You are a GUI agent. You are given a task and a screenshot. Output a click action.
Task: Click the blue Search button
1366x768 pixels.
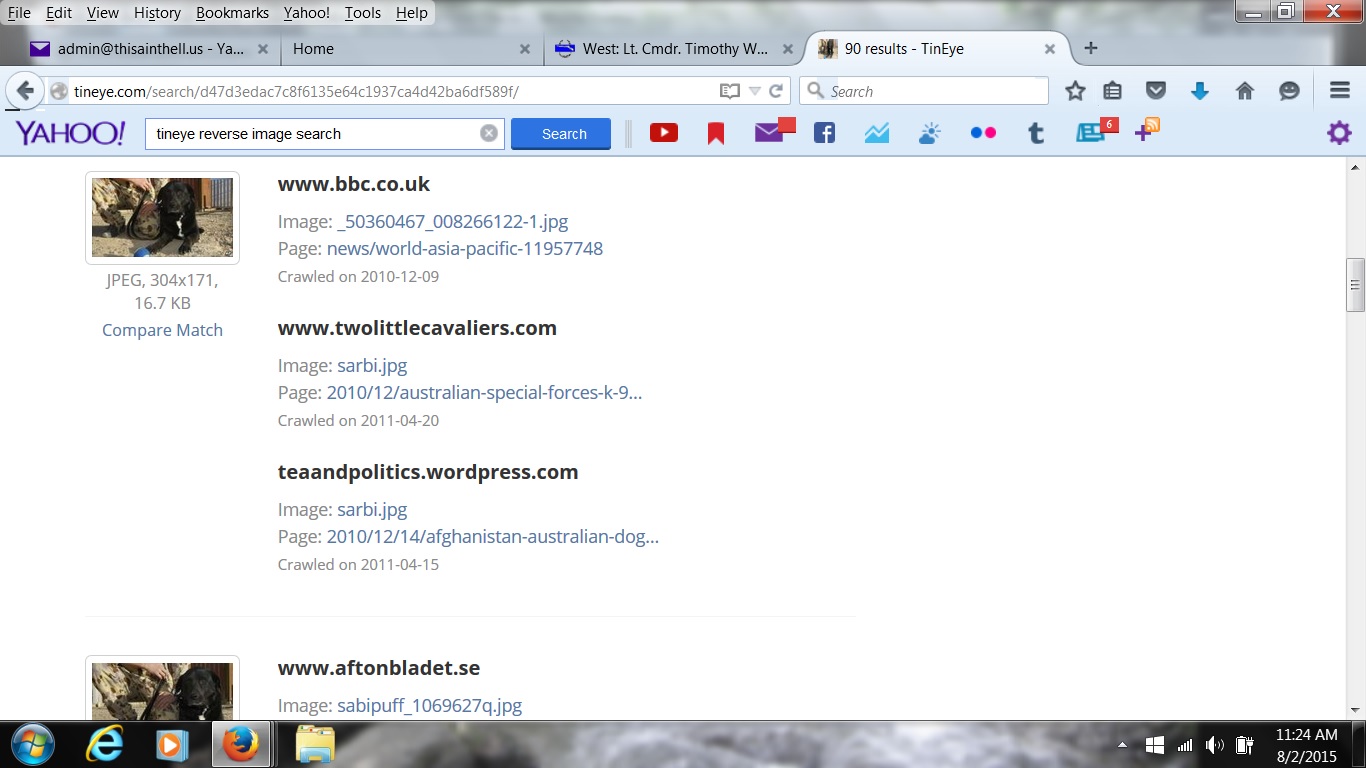(x=561, y=134)
